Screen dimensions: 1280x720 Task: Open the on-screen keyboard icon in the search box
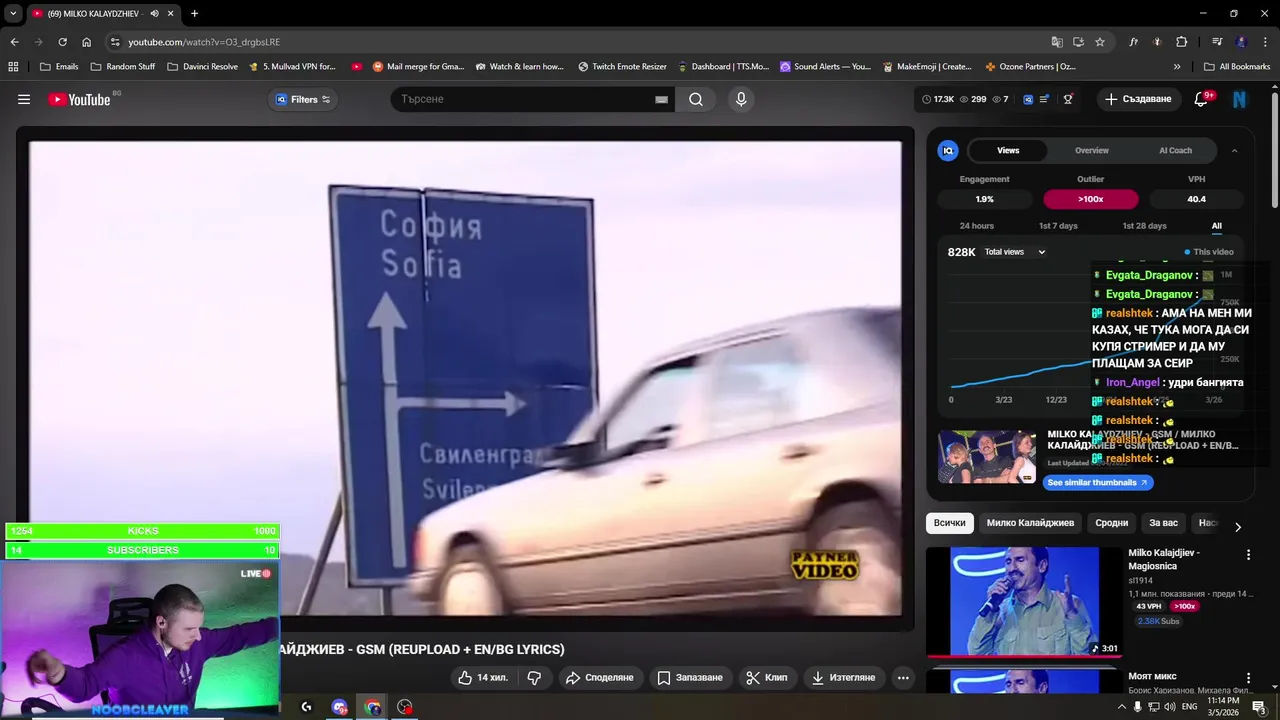click(x=661, y=99)
